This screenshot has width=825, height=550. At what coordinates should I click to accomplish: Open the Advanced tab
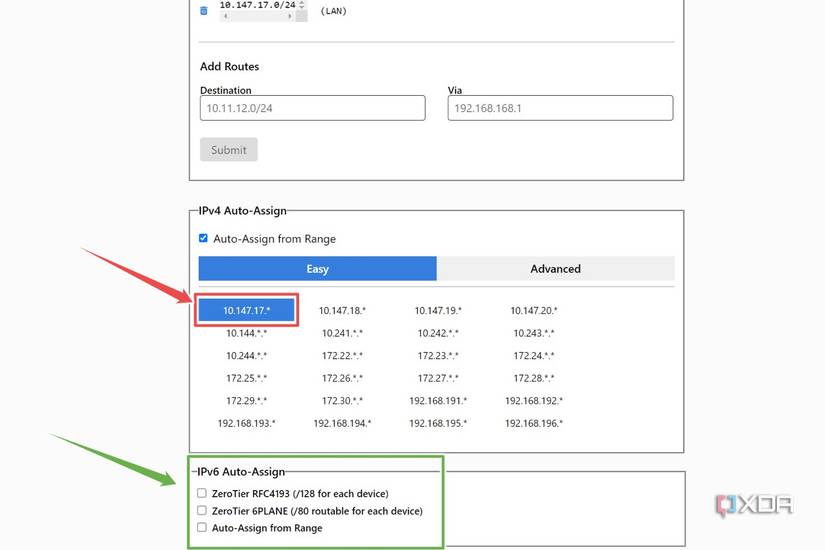click(555, 268)
